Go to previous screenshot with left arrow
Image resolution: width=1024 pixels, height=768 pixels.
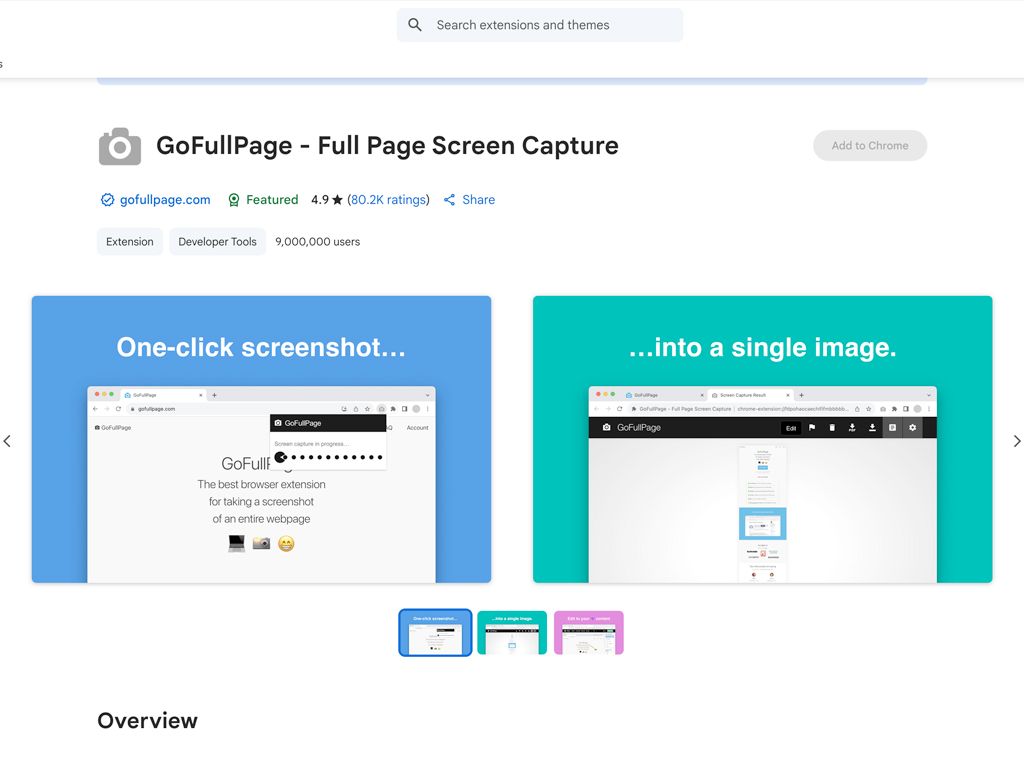click(7, 441)
